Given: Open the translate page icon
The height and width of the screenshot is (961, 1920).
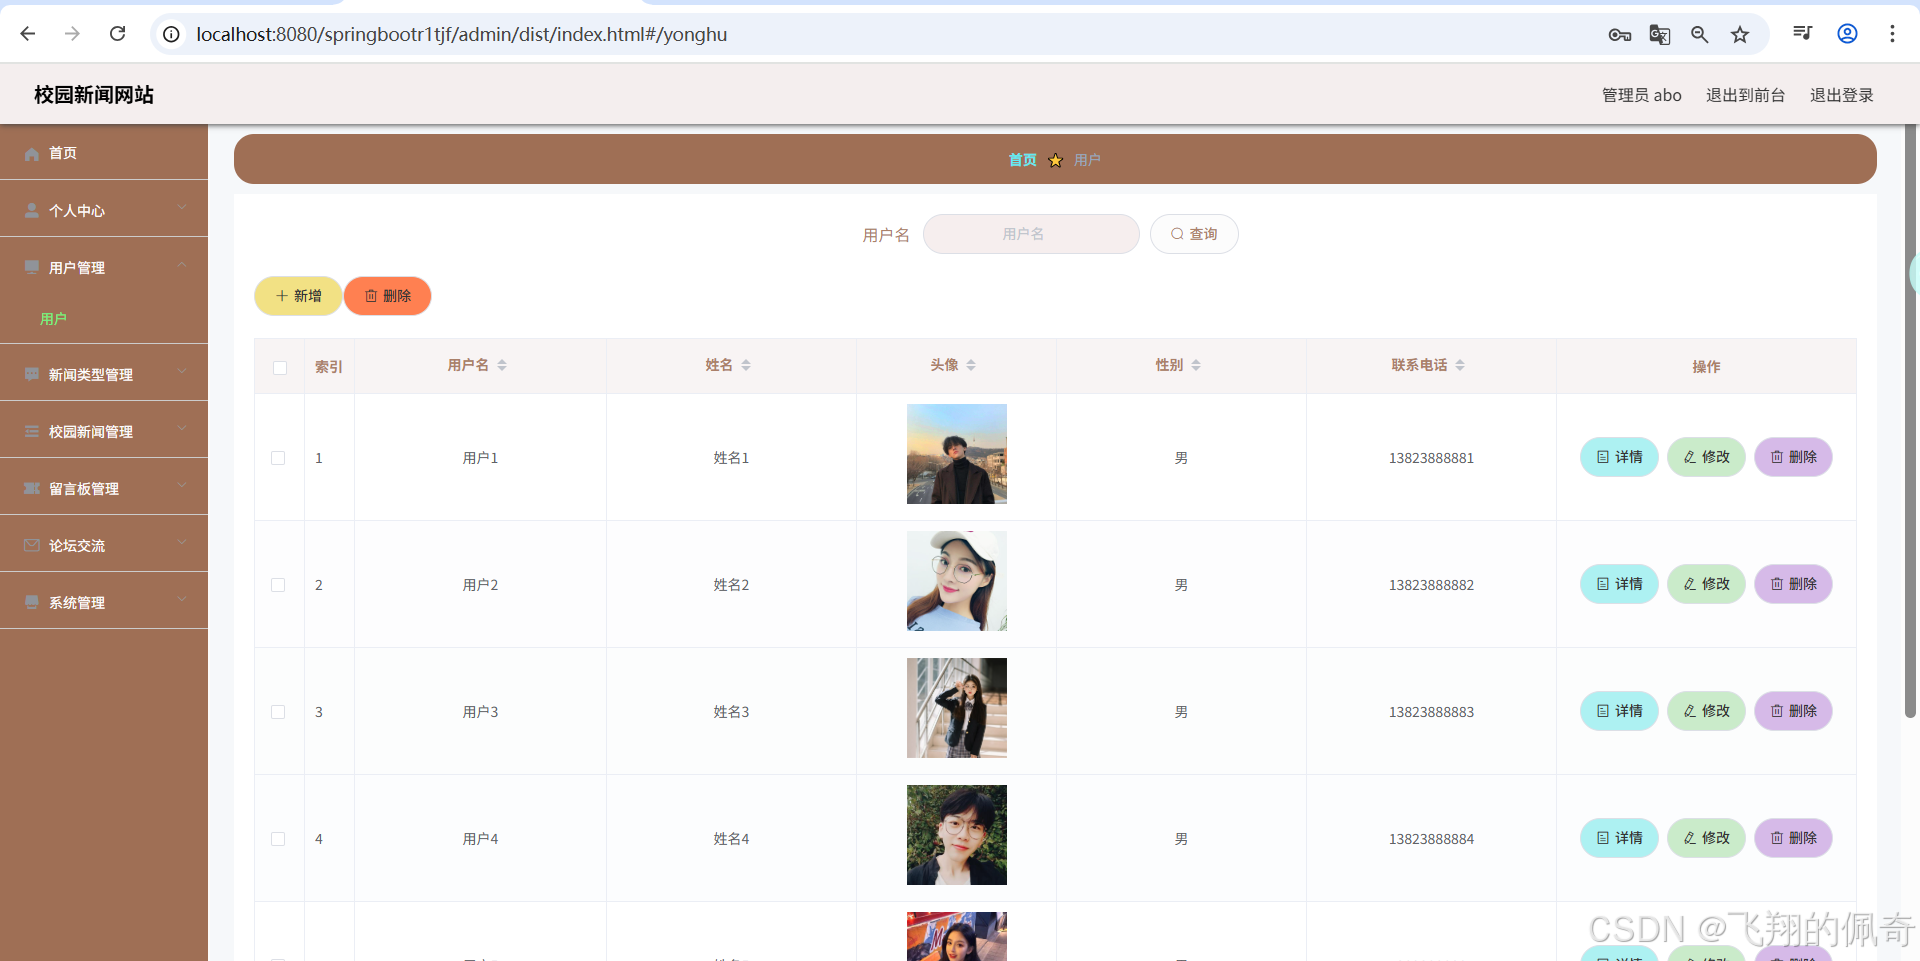Looking at the screenshot, I should click(1659, 35).
